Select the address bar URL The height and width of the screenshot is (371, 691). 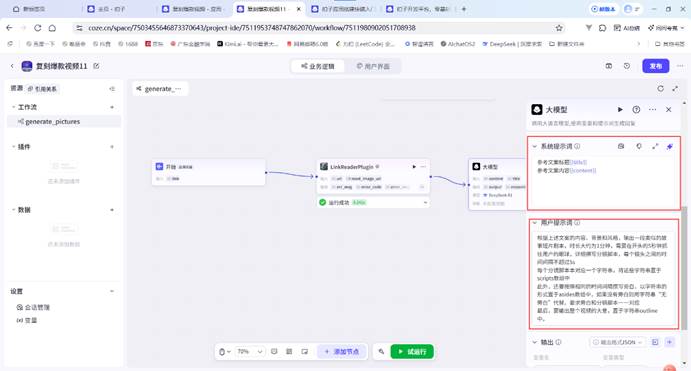pyautogui.click(x=252, y=28)
